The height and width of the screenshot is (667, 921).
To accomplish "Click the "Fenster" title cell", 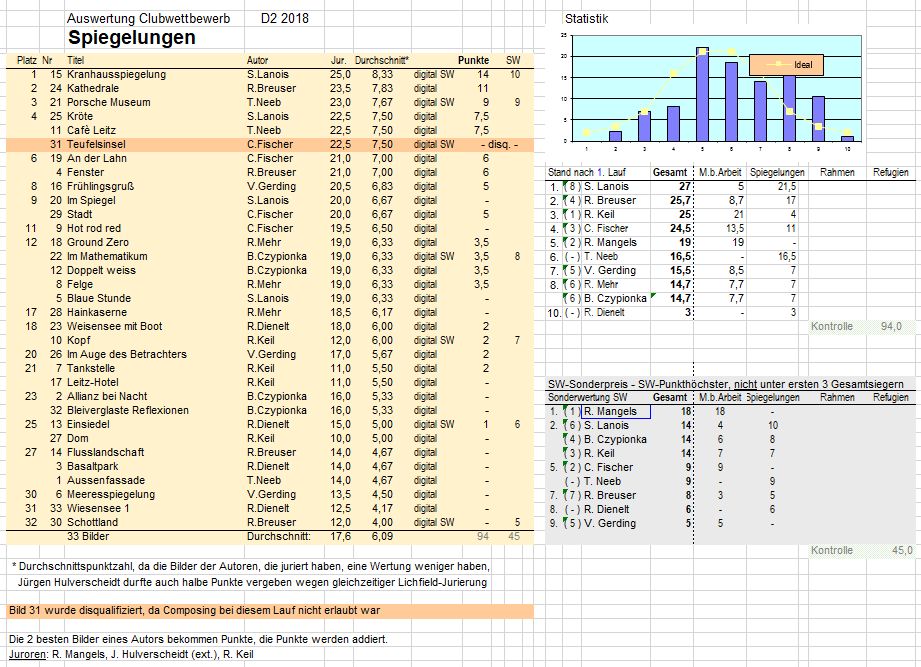I will click(x=85, y=173).
